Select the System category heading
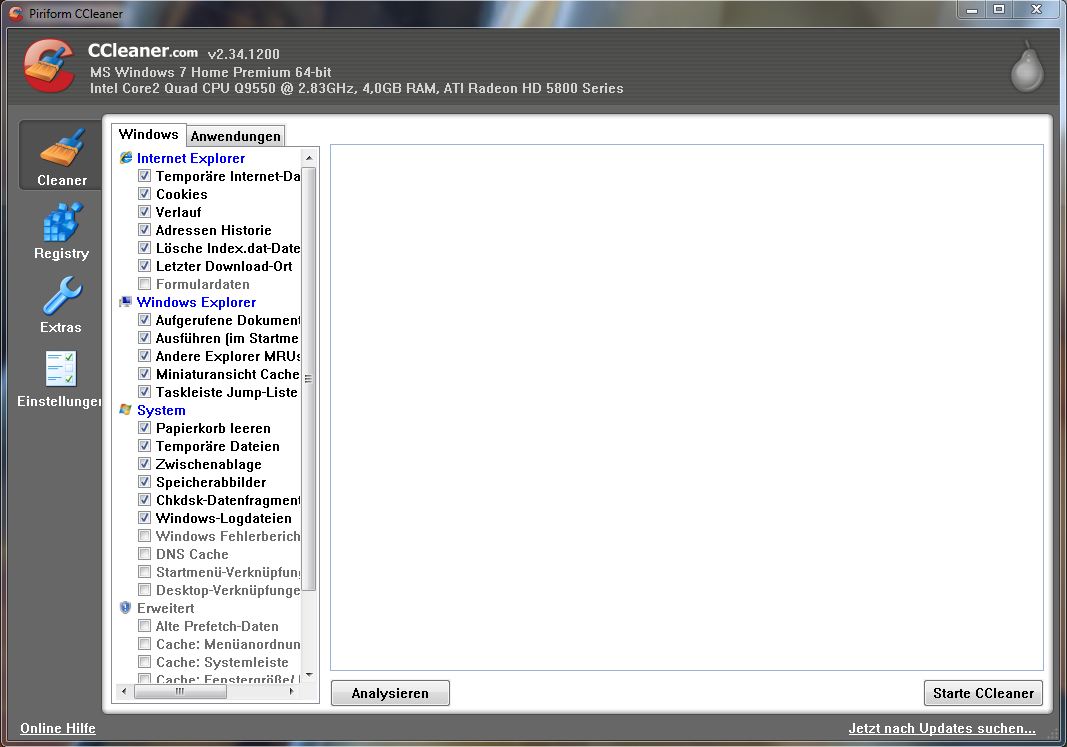The image size is (1067, 747). click(x=161, y=410)
